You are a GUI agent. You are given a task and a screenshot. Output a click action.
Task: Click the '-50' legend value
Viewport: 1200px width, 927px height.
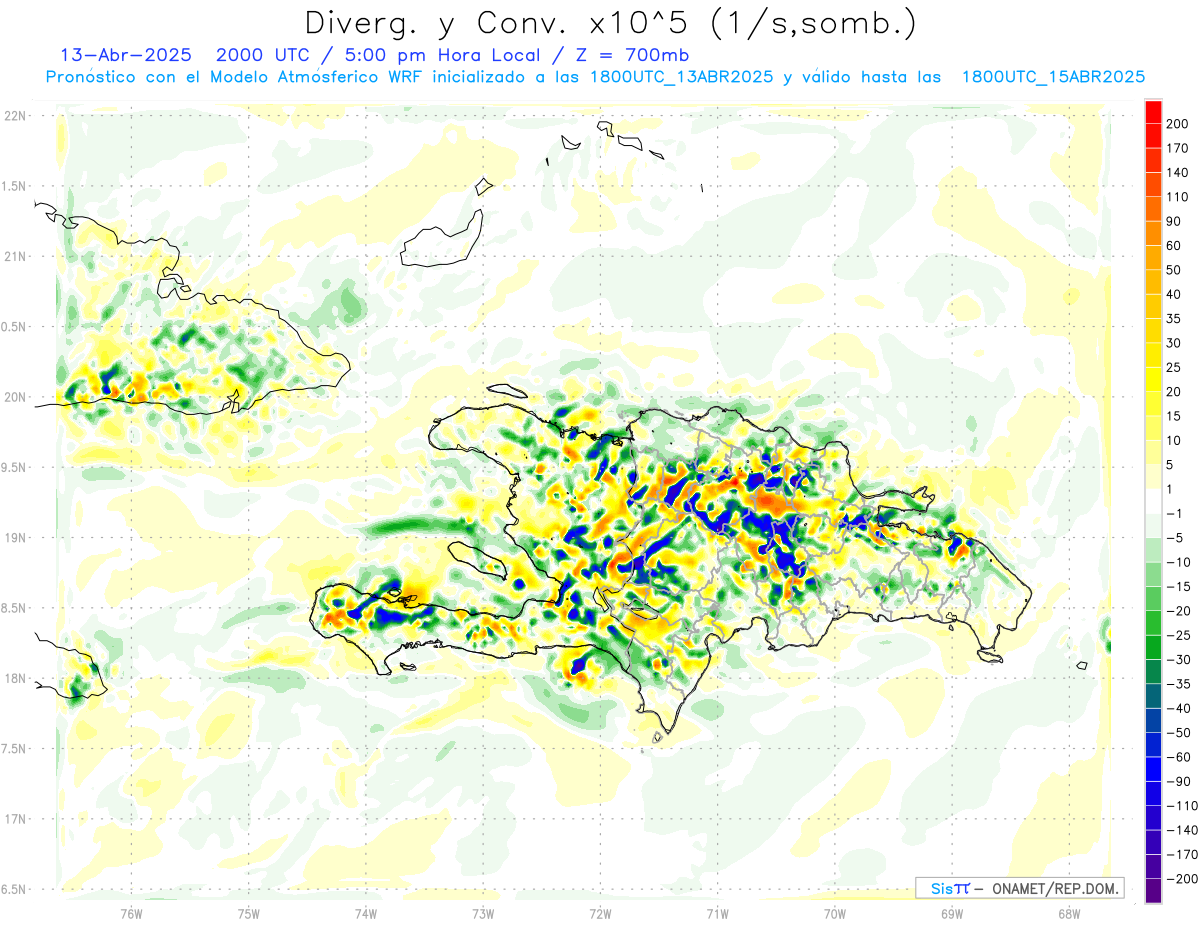tap(1178, 733)
